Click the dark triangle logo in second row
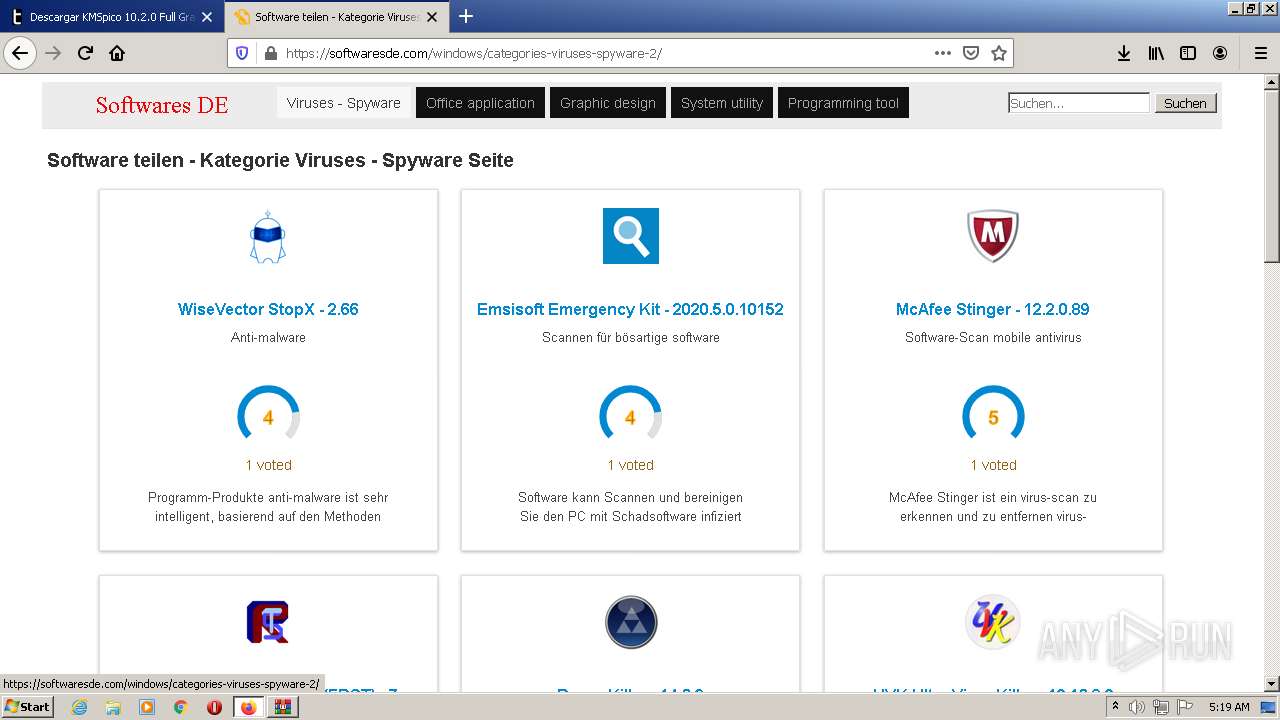1280x720 pixels. pyautogui.click(x=630, y=622)
